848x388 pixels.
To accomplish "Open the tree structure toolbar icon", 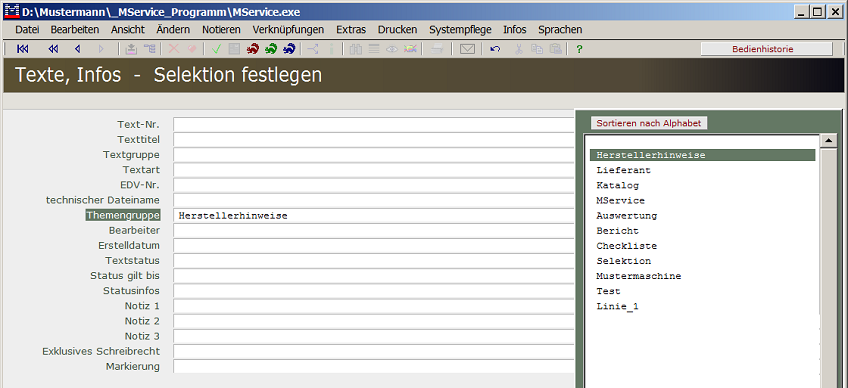I will point(149,49).
